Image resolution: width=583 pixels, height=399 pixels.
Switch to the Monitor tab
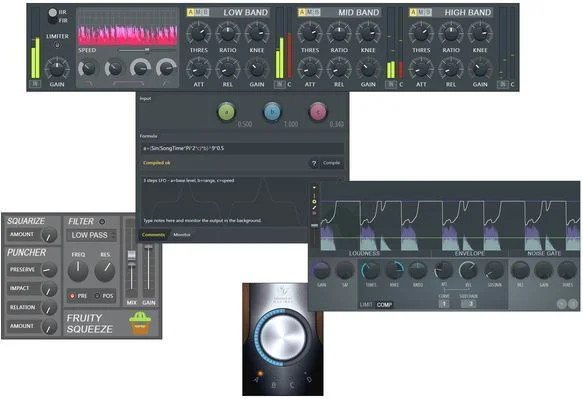tap(182, 235)
